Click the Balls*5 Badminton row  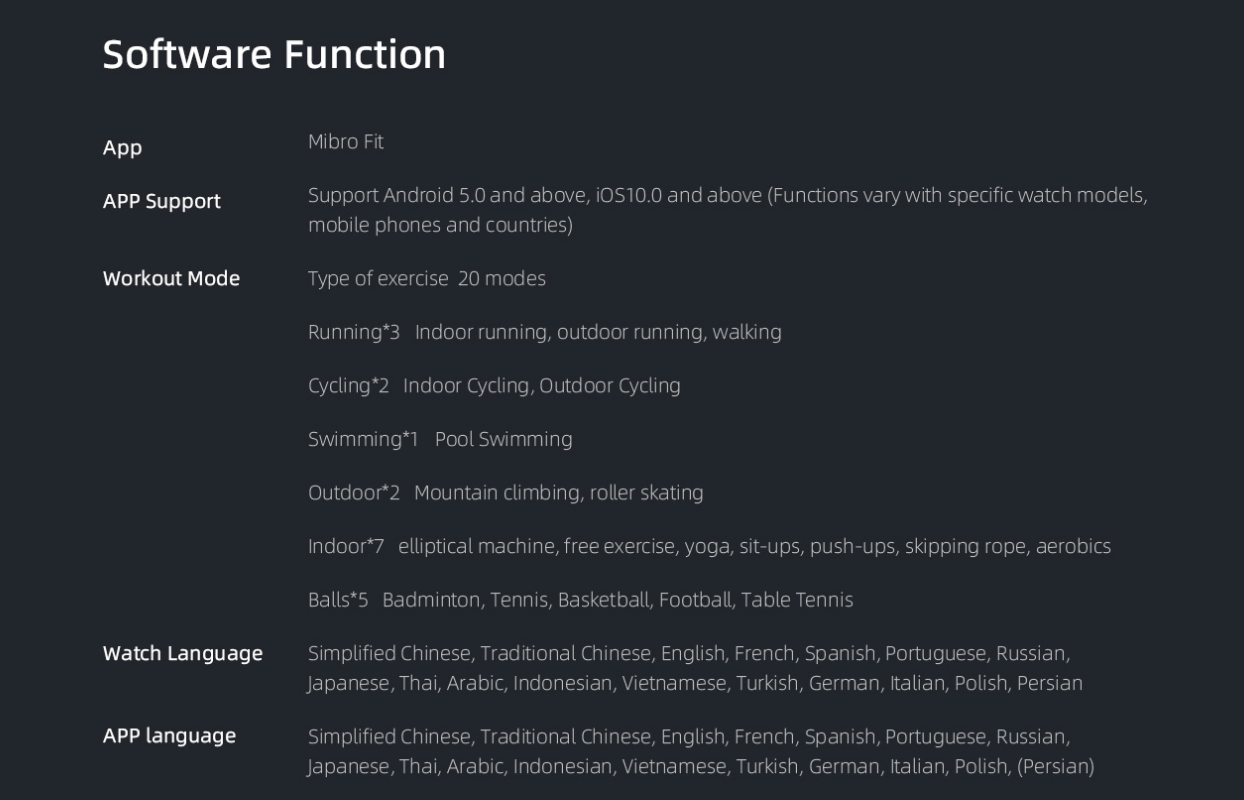tap(581, 600)
